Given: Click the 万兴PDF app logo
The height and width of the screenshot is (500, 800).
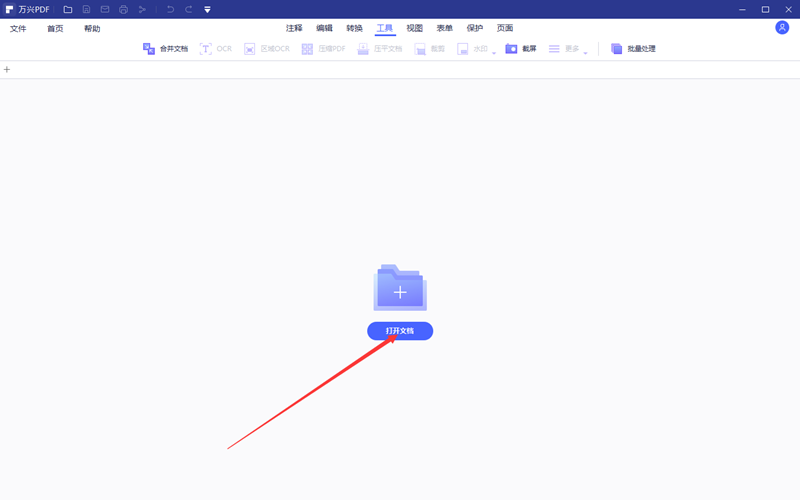Looking at the screenshot, I should click(9, 9).
